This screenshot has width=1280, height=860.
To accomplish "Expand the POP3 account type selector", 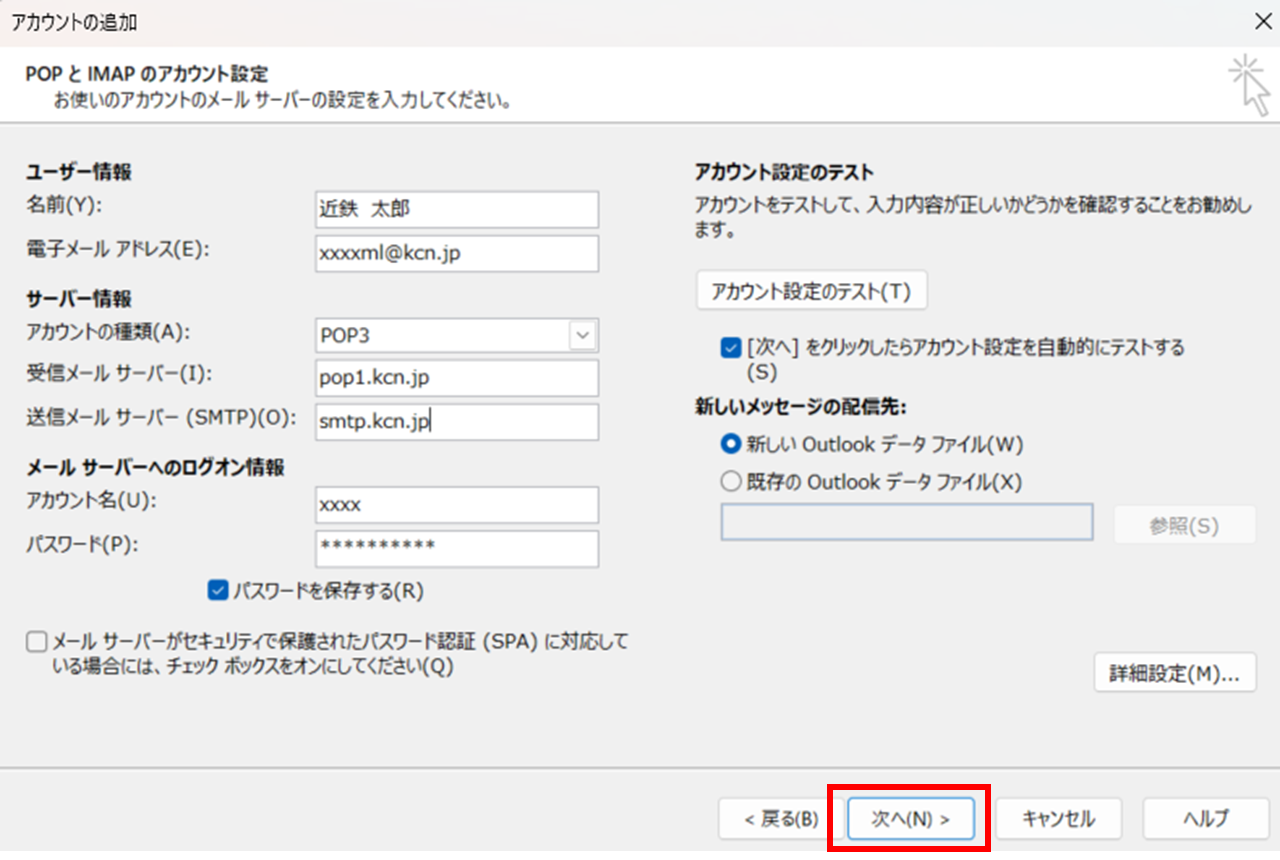I will coord(581,335).
